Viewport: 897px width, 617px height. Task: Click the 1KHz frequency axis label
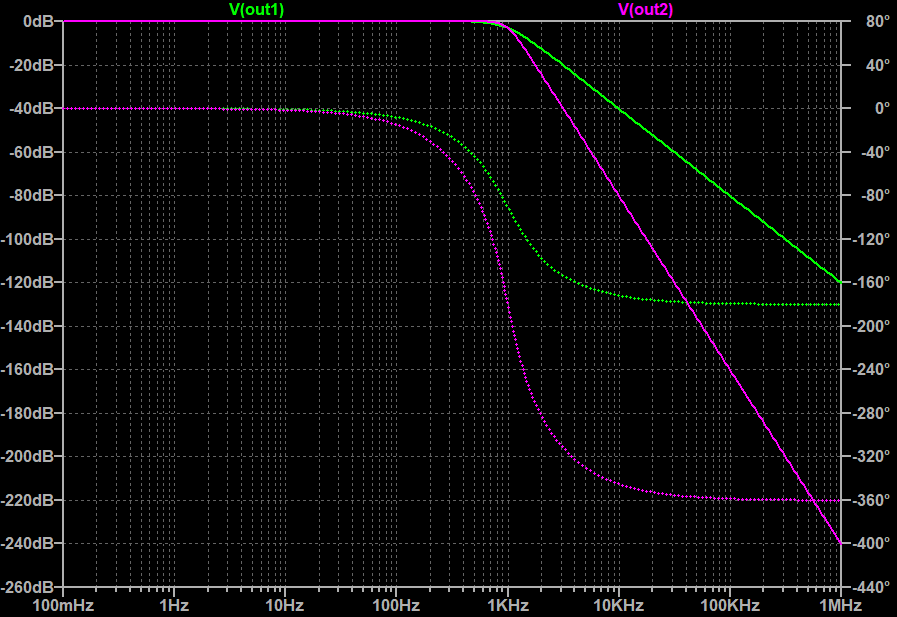click(x=508, y=606)
